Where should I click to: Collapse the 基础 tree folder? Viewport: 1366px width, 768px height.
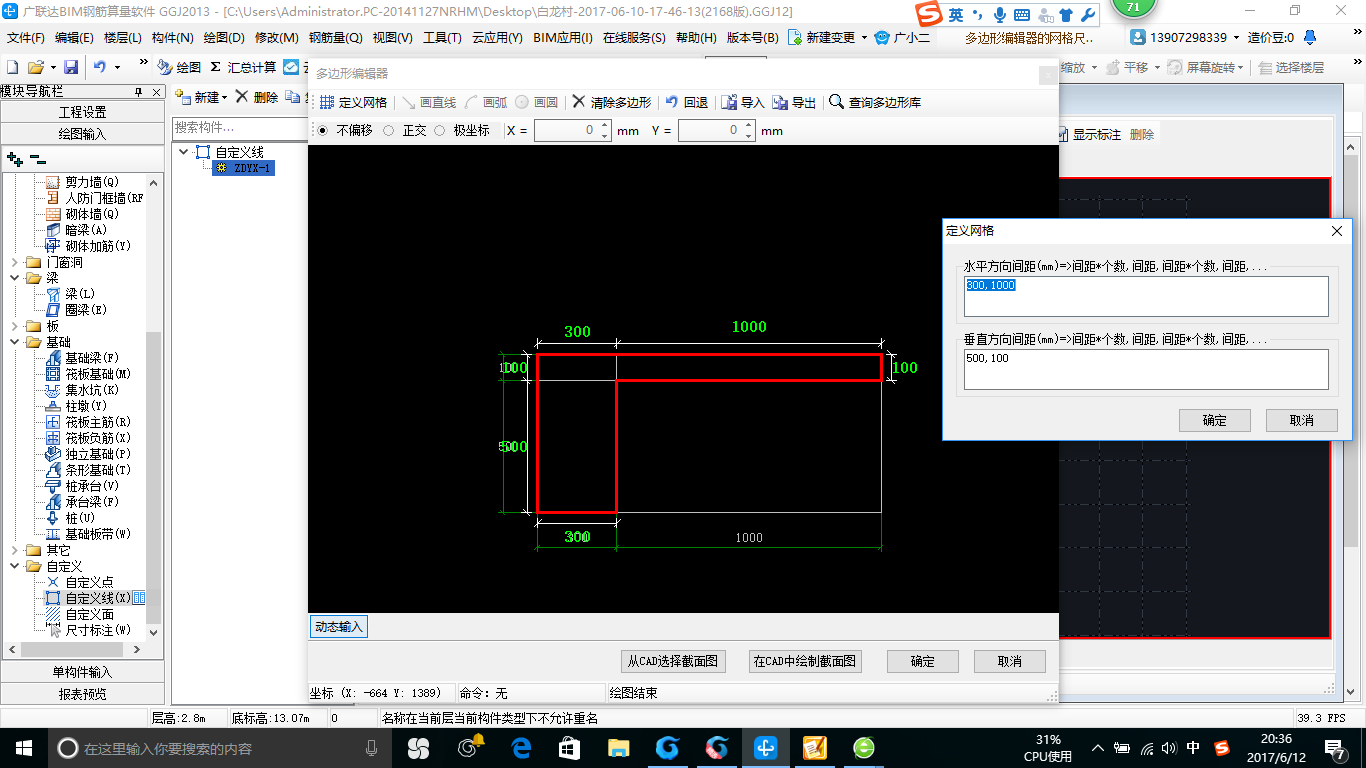click(x=15, y=342)
